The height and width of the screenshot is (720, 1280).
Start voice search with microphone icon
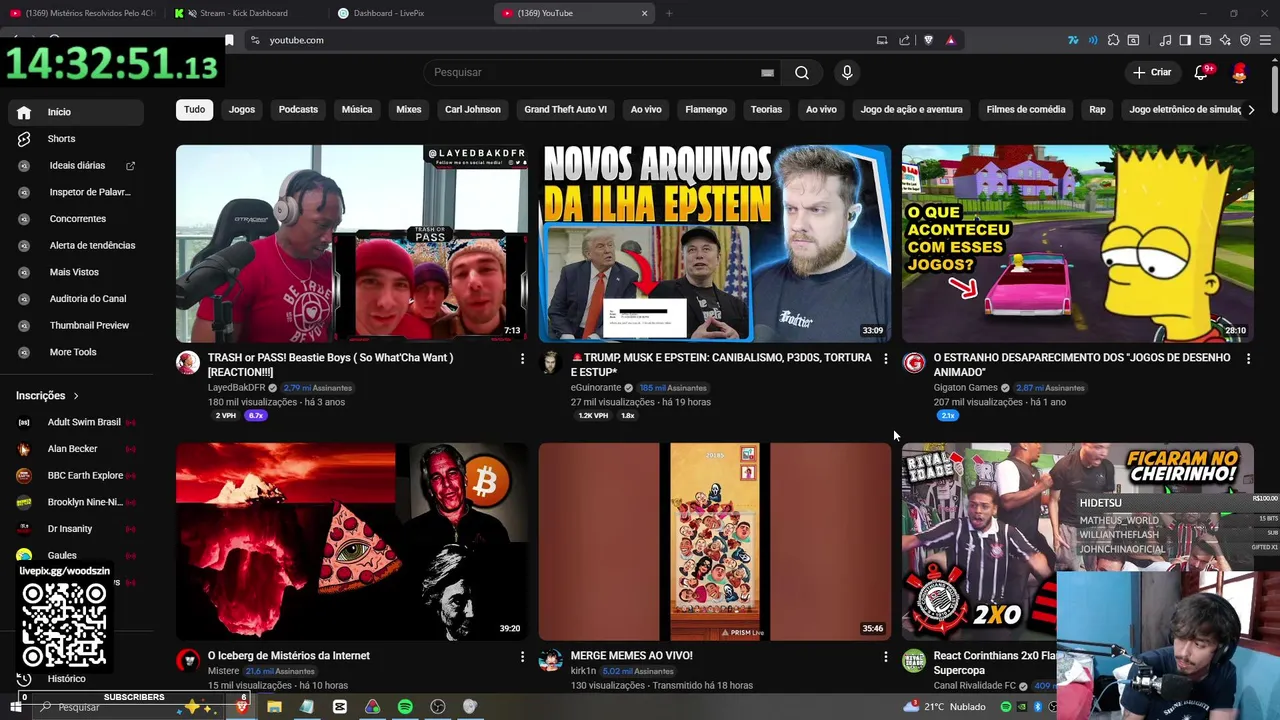847,72
